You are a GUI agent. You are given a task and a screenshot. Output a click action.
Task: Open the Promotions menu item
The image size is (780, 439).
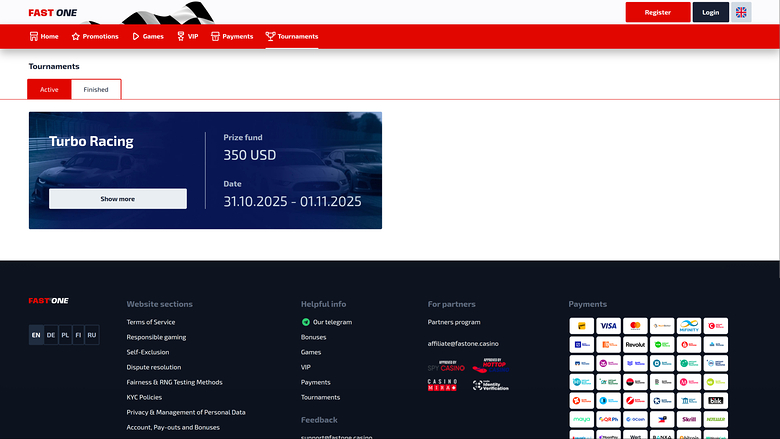coord(95,36)
